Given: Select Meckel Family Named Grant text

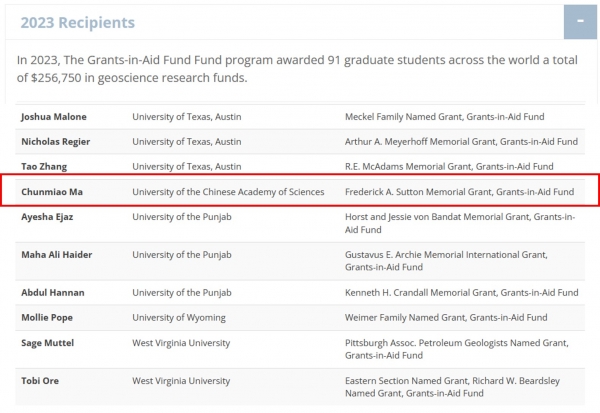Looking at the screenshot, I should tap(404, 117).
